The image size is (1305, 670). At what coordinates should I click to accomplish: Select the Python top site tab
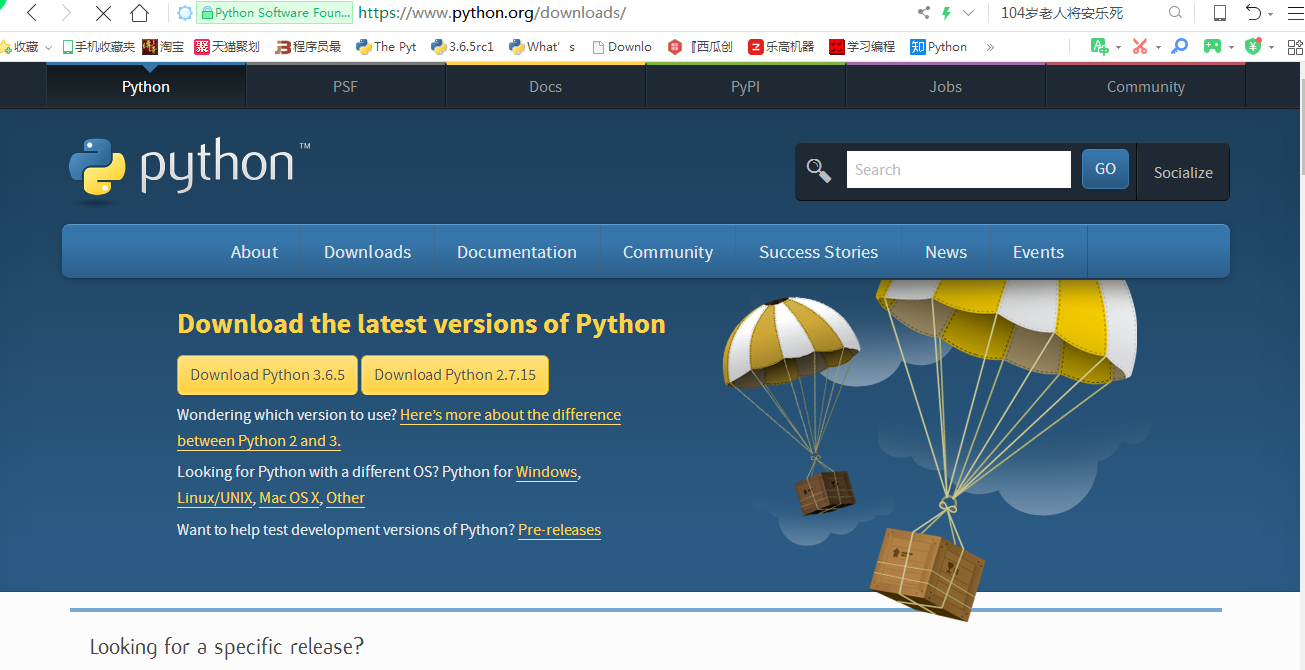[146, 86]
